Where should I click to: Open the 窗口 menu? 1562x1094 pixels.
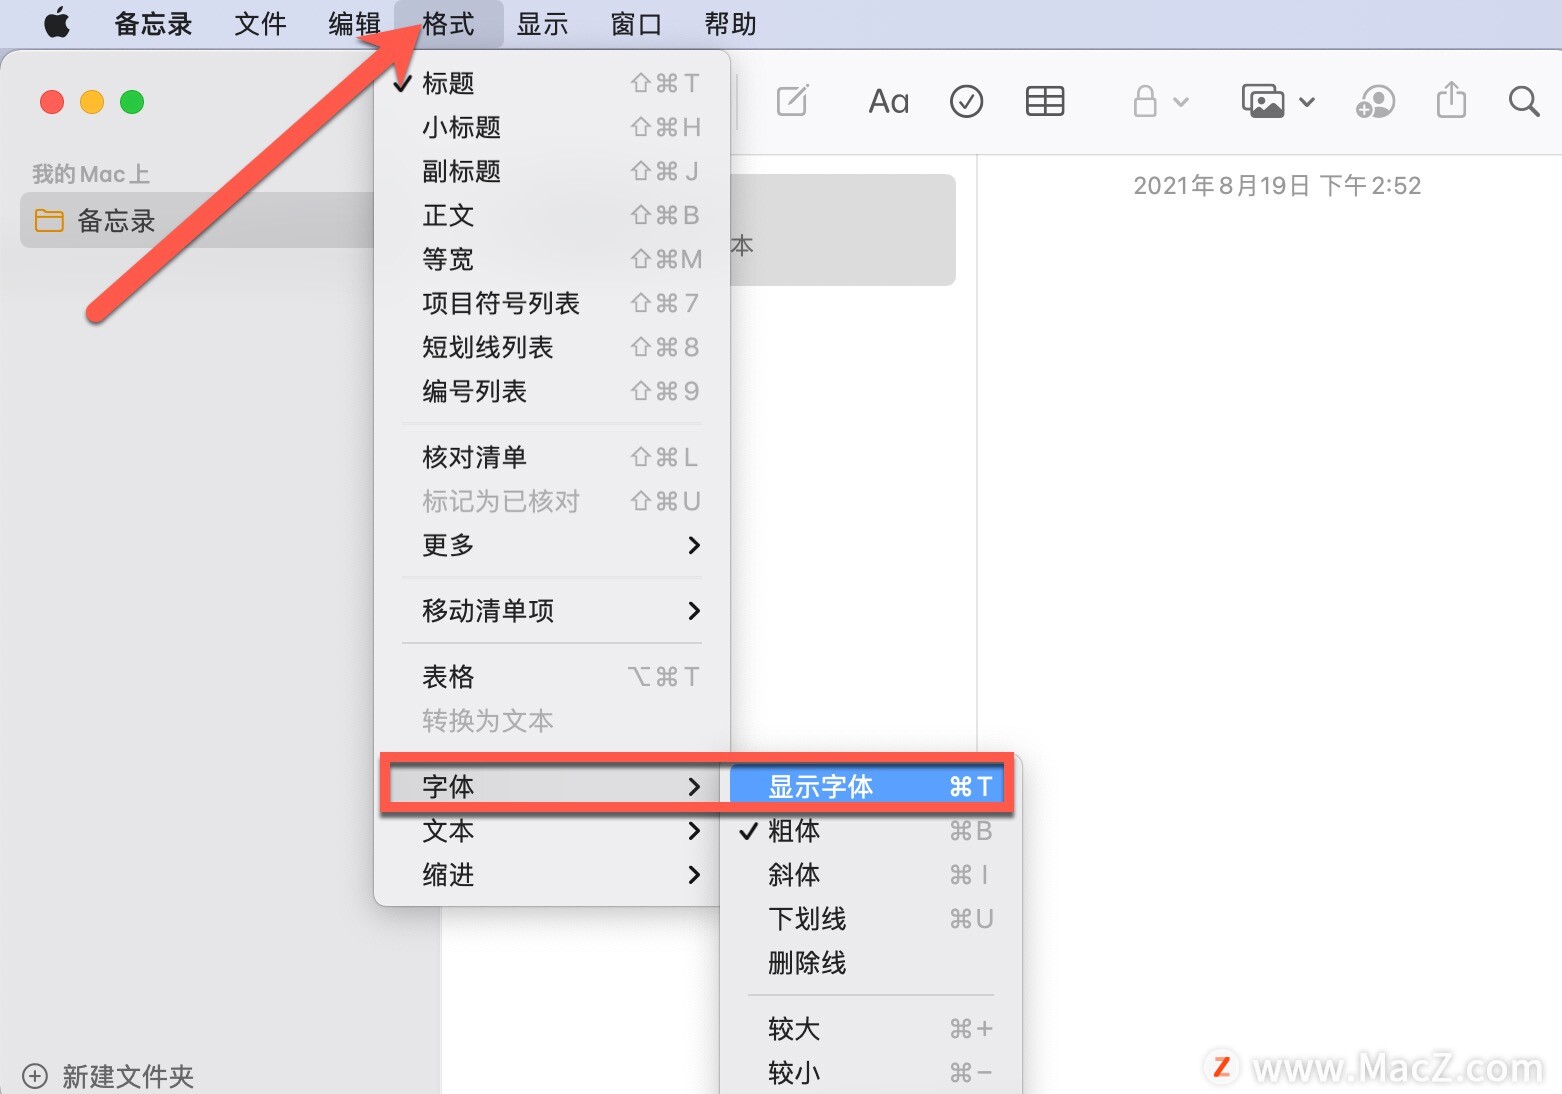click(636, 23)
